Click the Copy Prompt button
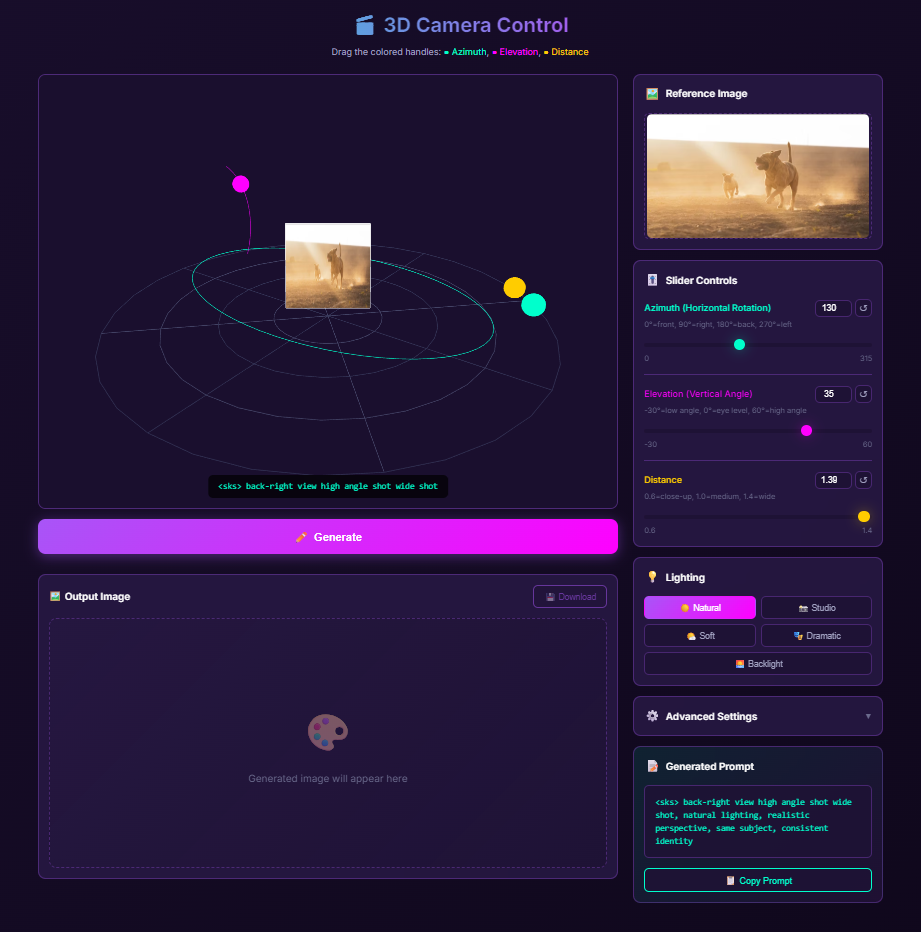This screenshot has width=921, height=932. (758, 880)
